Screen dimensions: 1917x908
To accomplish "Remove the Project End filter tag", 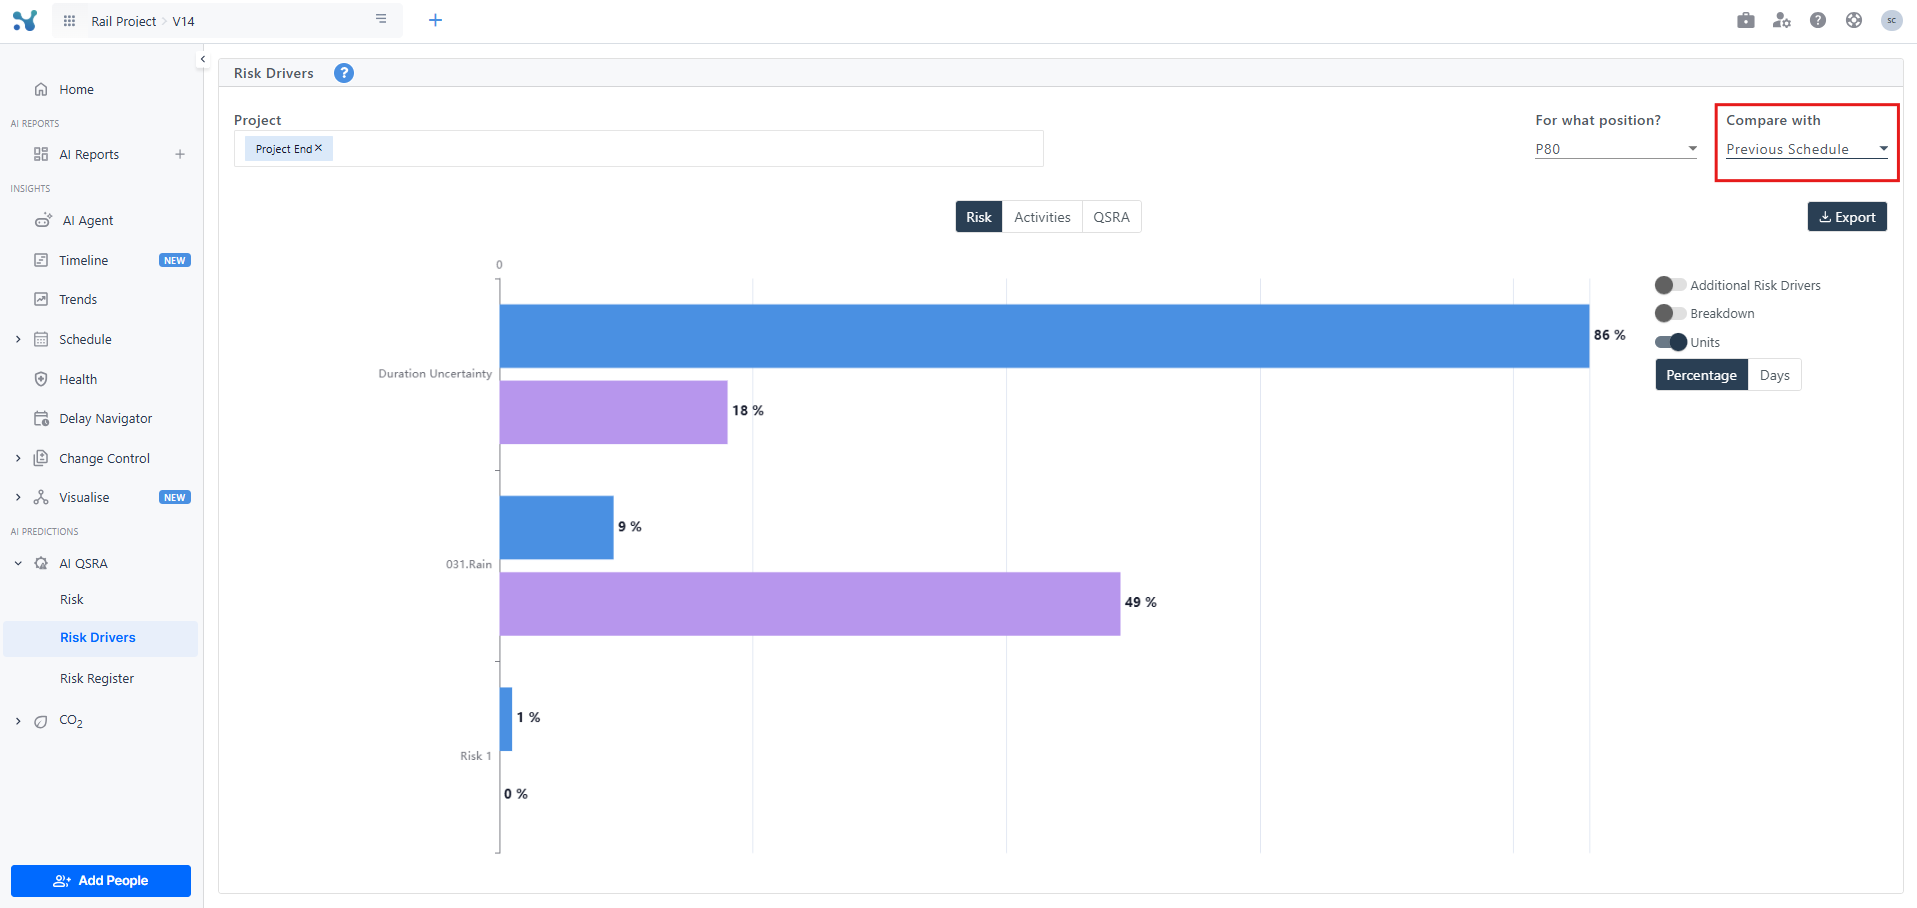I will click(x=319, y=148).
